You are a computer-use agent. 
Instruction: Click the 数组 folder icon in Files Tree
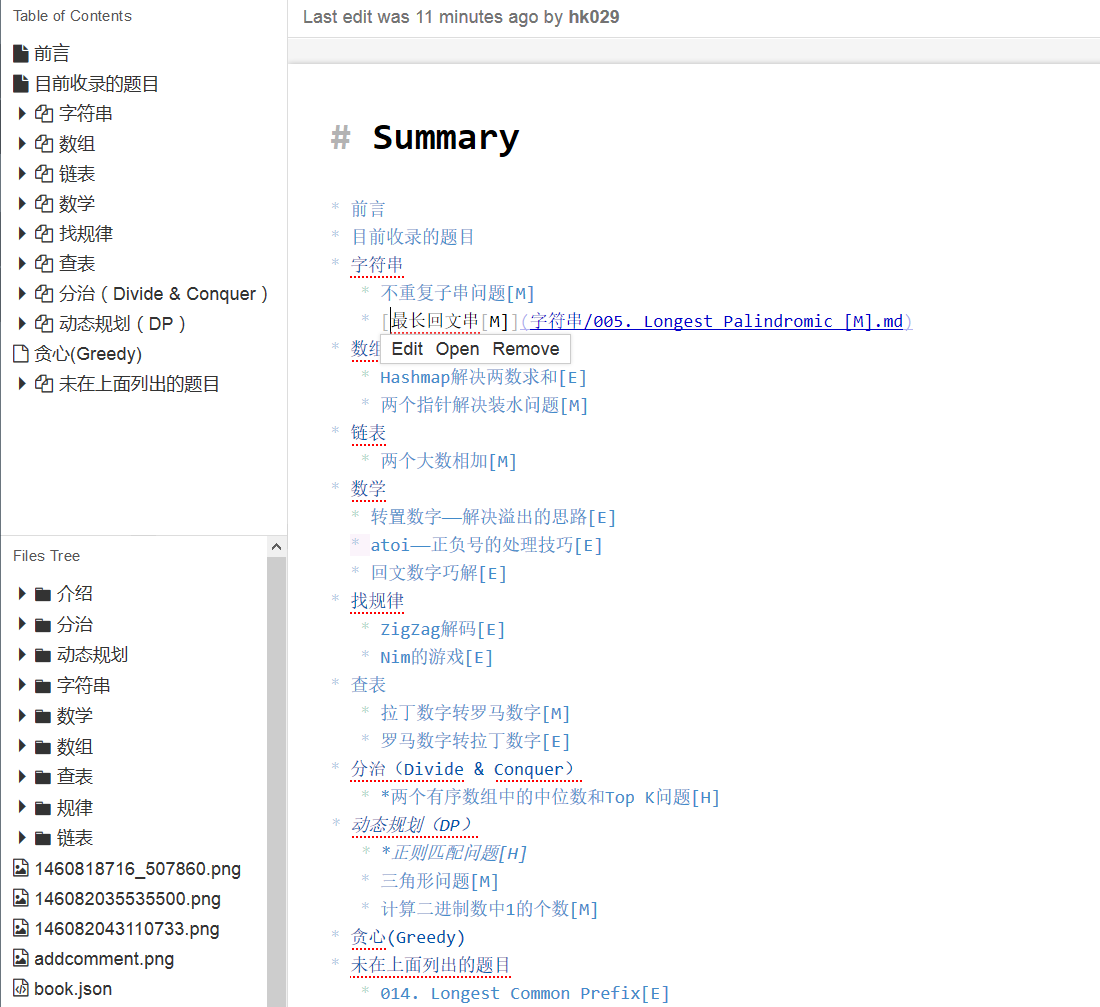click(x=43, y=747)
